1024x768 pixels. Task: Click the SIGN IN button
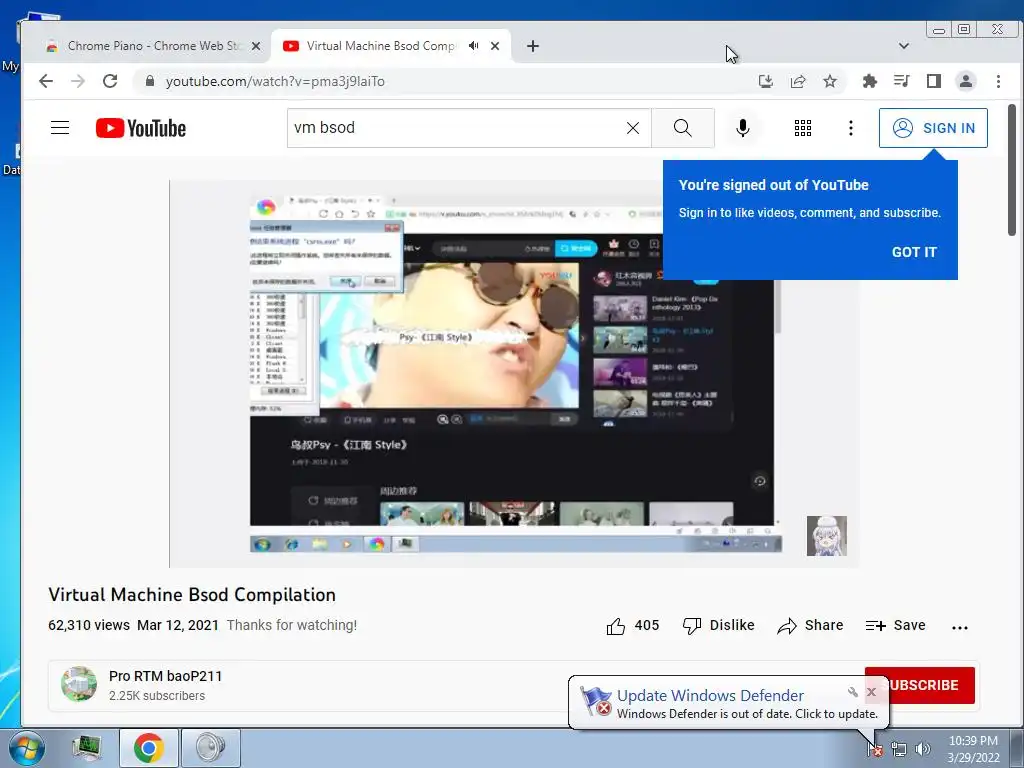[x=933, y=128]
